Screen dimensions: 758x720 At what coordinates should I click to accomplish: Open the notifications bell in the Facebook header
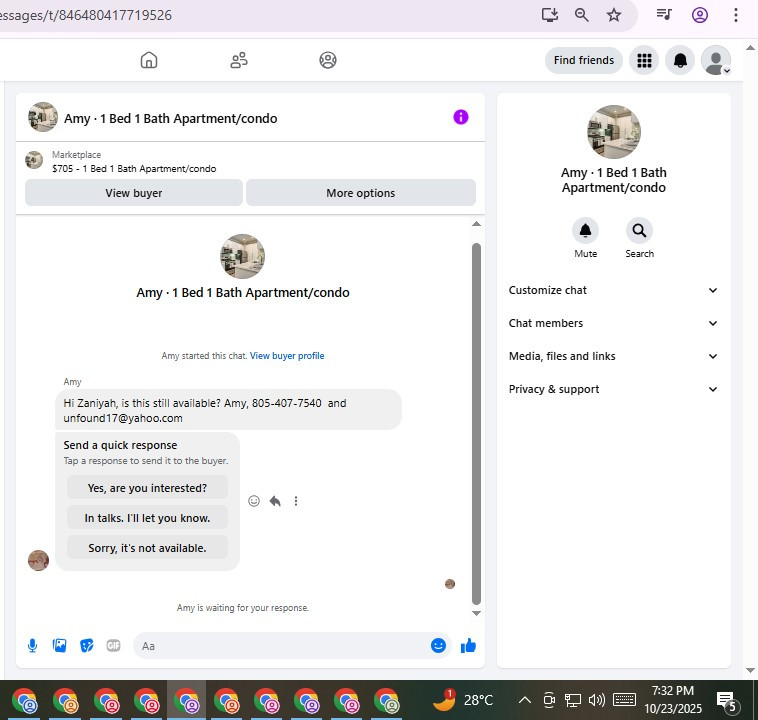(x=680, y=60)
